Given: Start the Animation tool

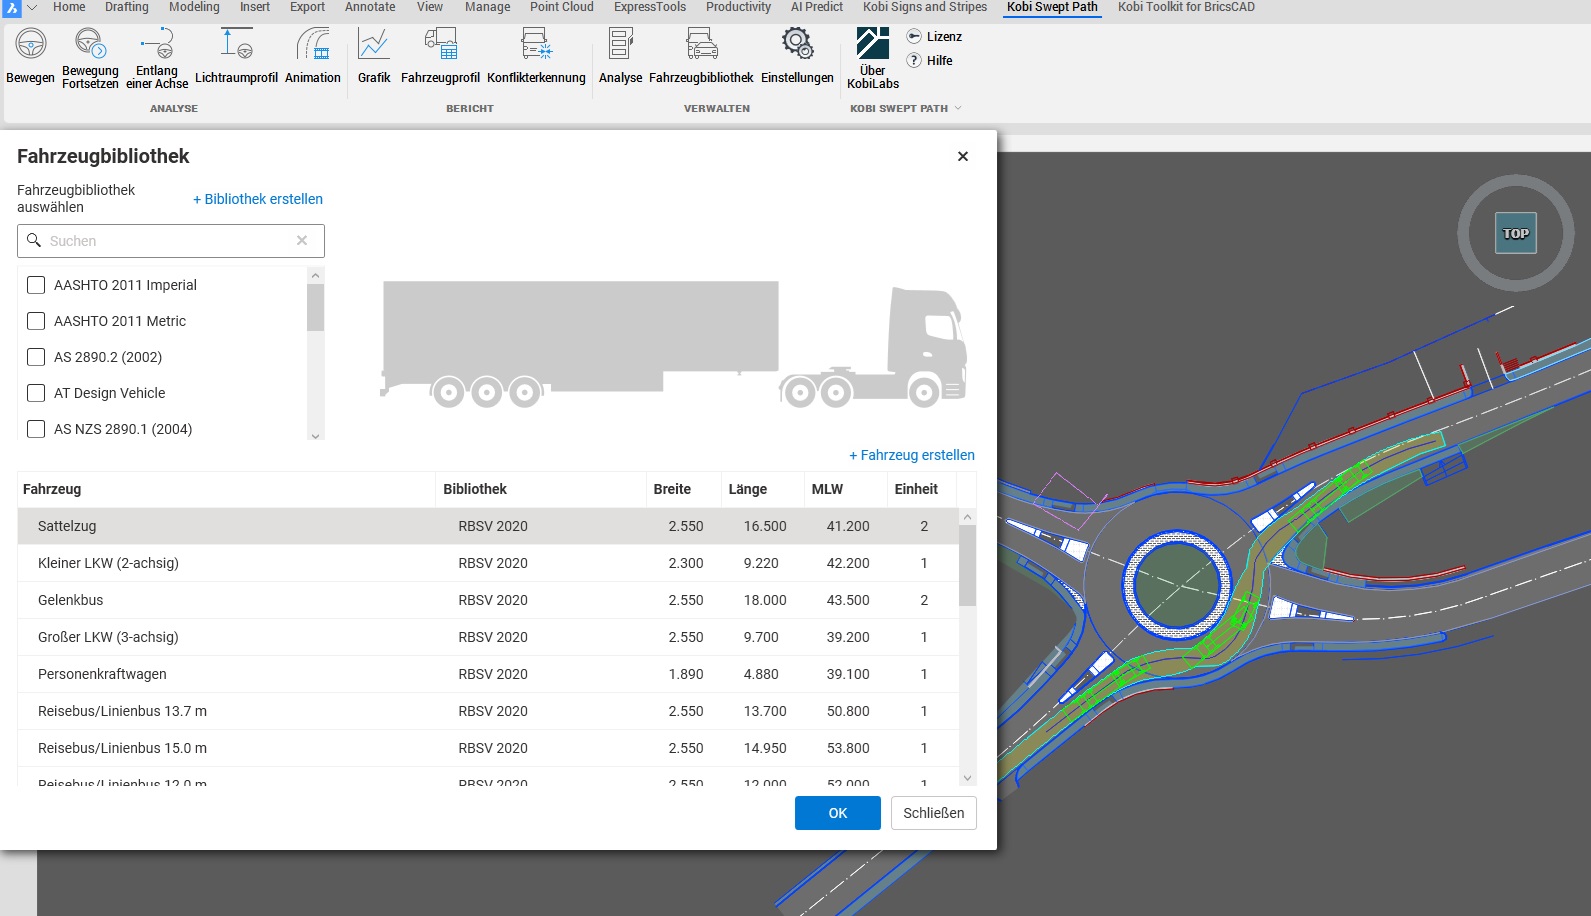Looking at the screenshot, I should click(313, 57).
